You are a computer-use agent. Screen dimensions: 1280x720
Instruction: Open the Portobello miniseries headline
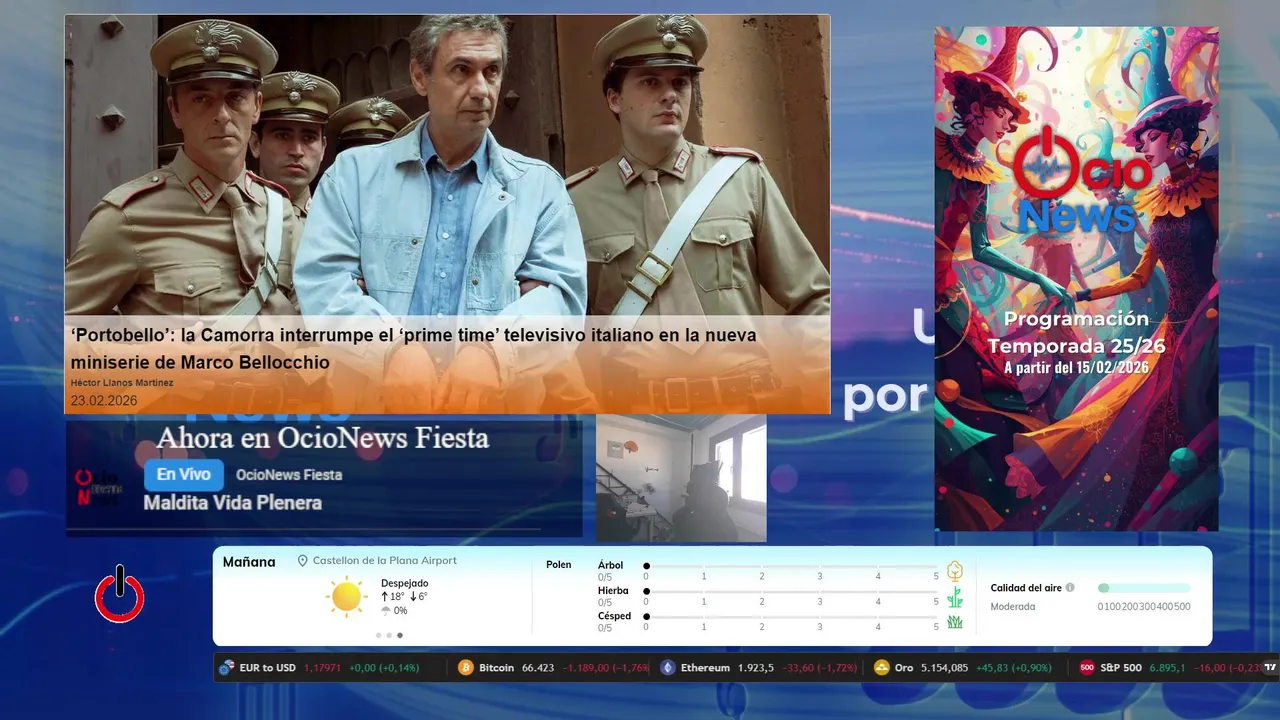(413, 349)
